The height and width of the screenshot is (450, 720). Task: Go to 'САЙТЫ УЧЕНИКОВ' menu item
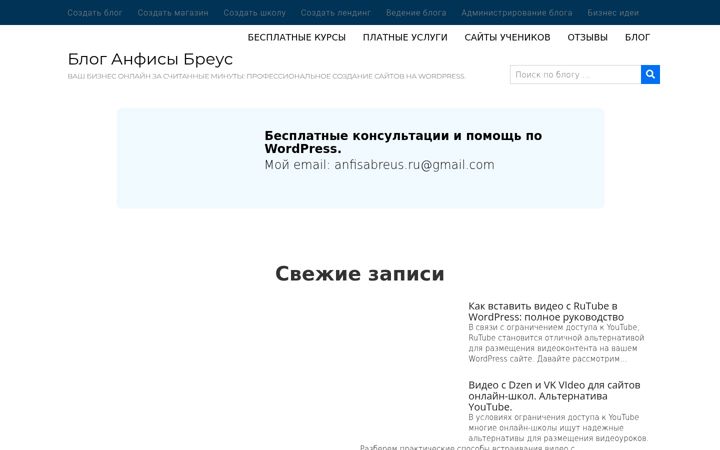tap(507, 37)
